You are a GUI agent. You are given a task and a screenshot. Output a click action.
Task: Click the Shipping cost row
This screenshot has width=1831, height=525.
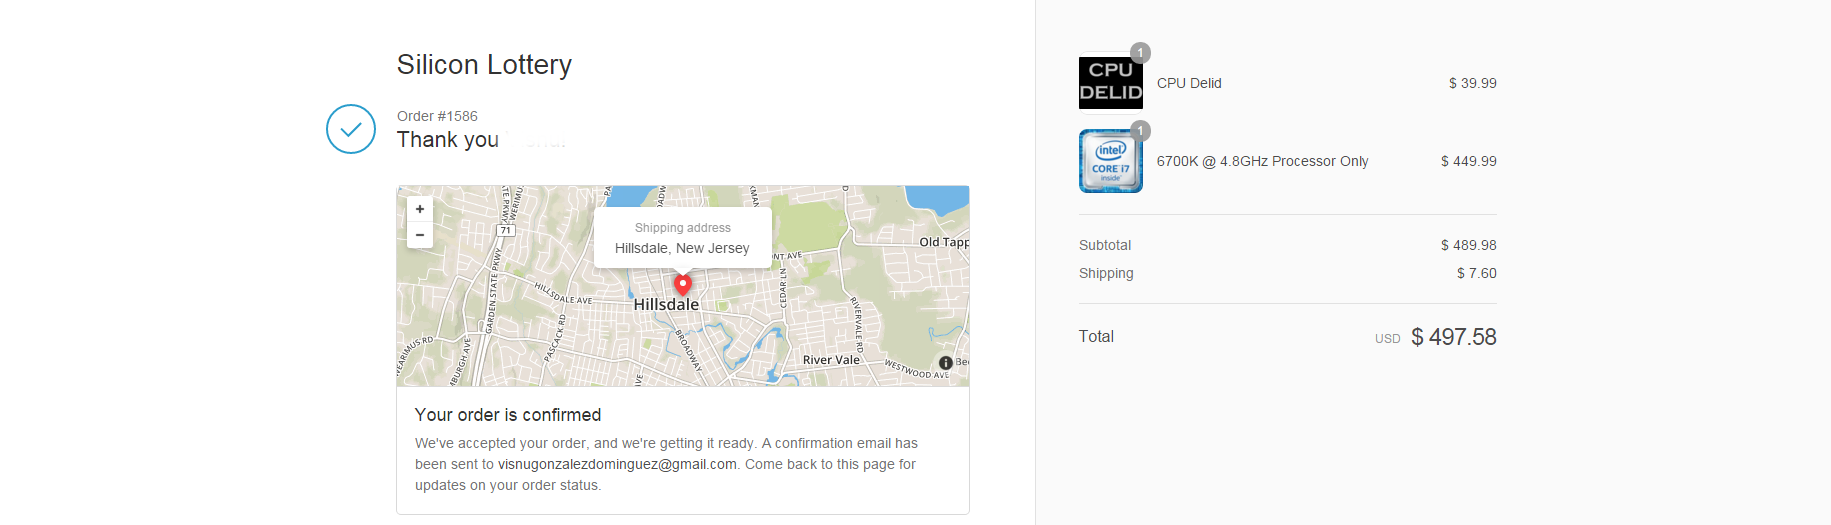1288,273
